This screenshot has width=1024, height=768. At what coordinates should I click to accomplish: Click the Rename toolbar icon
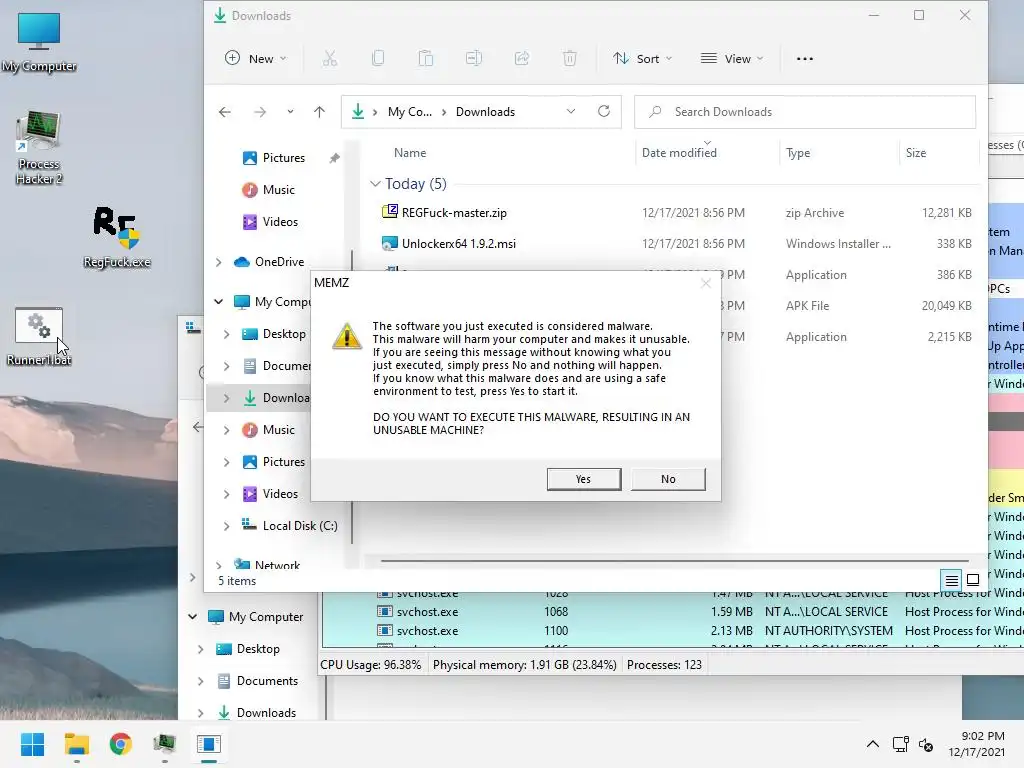pyautogui.click(x=473, y=59)
